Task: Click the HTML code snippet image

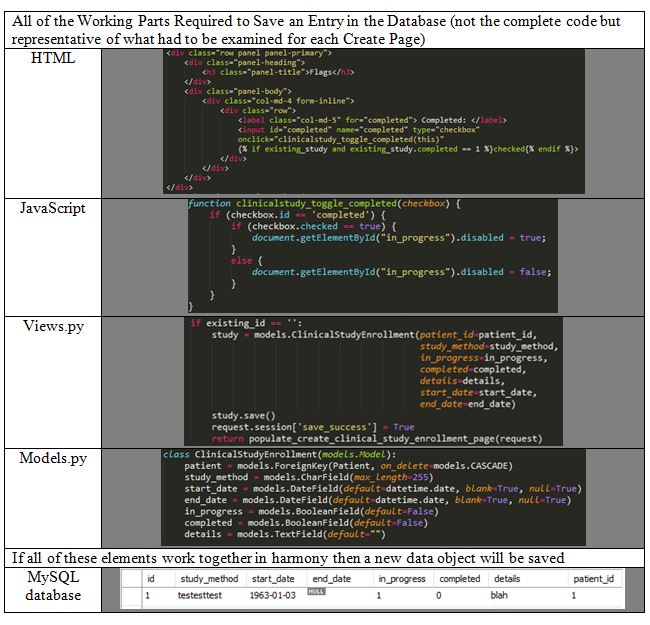Action: pyautogui.click(x=374, y=121)
